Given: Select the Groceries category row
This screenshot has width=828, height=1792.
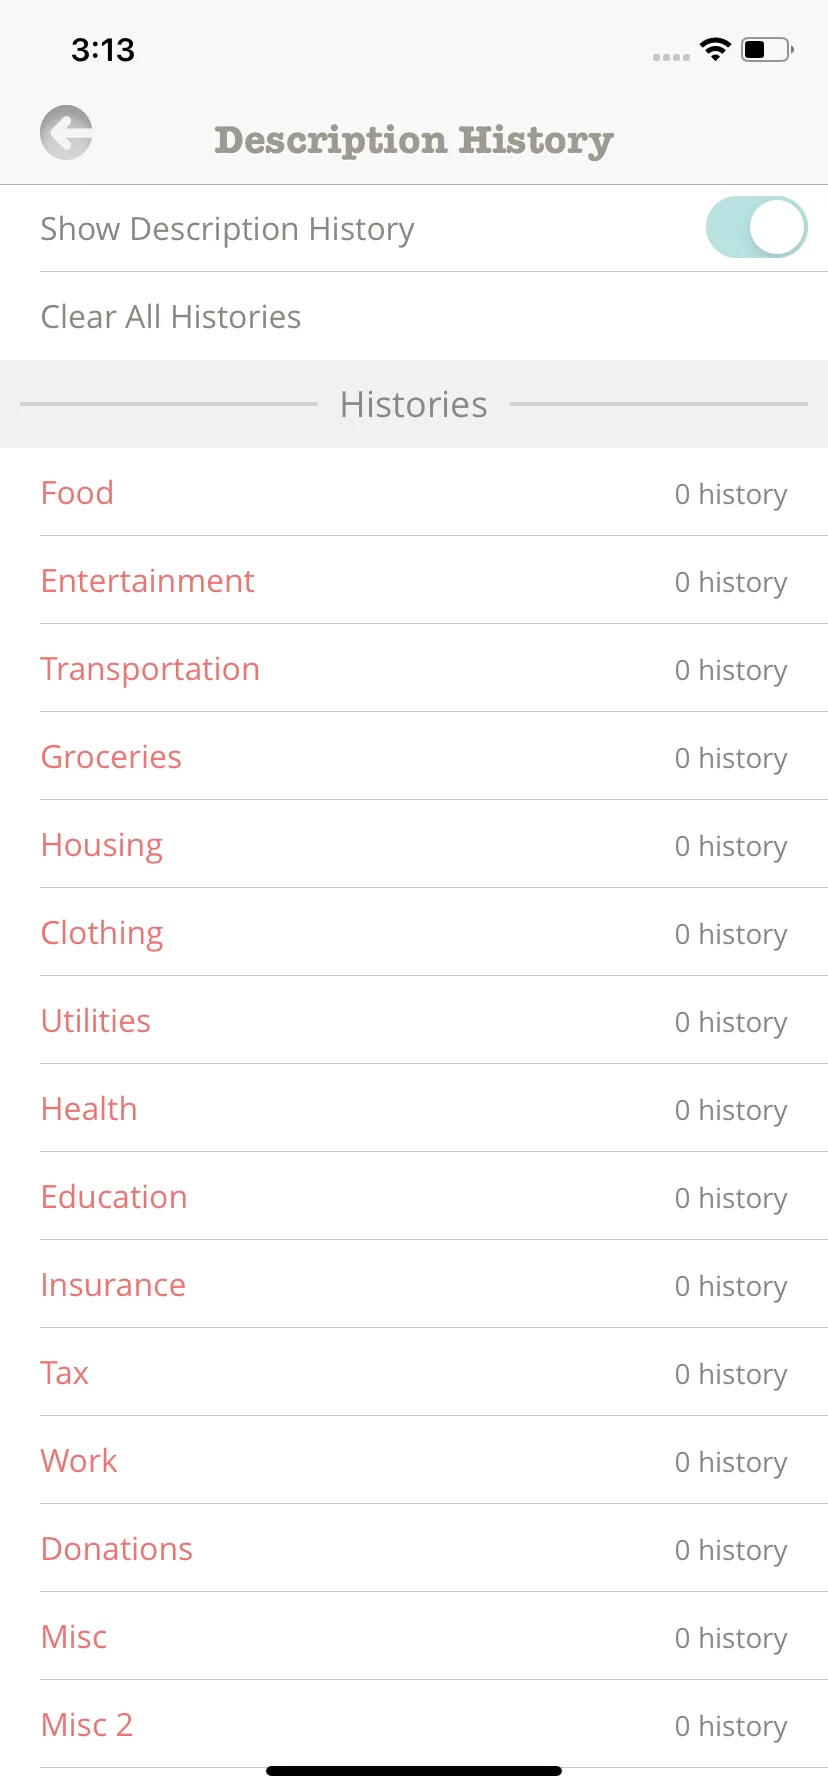Looking at the screenshot, I should (414, 756).
